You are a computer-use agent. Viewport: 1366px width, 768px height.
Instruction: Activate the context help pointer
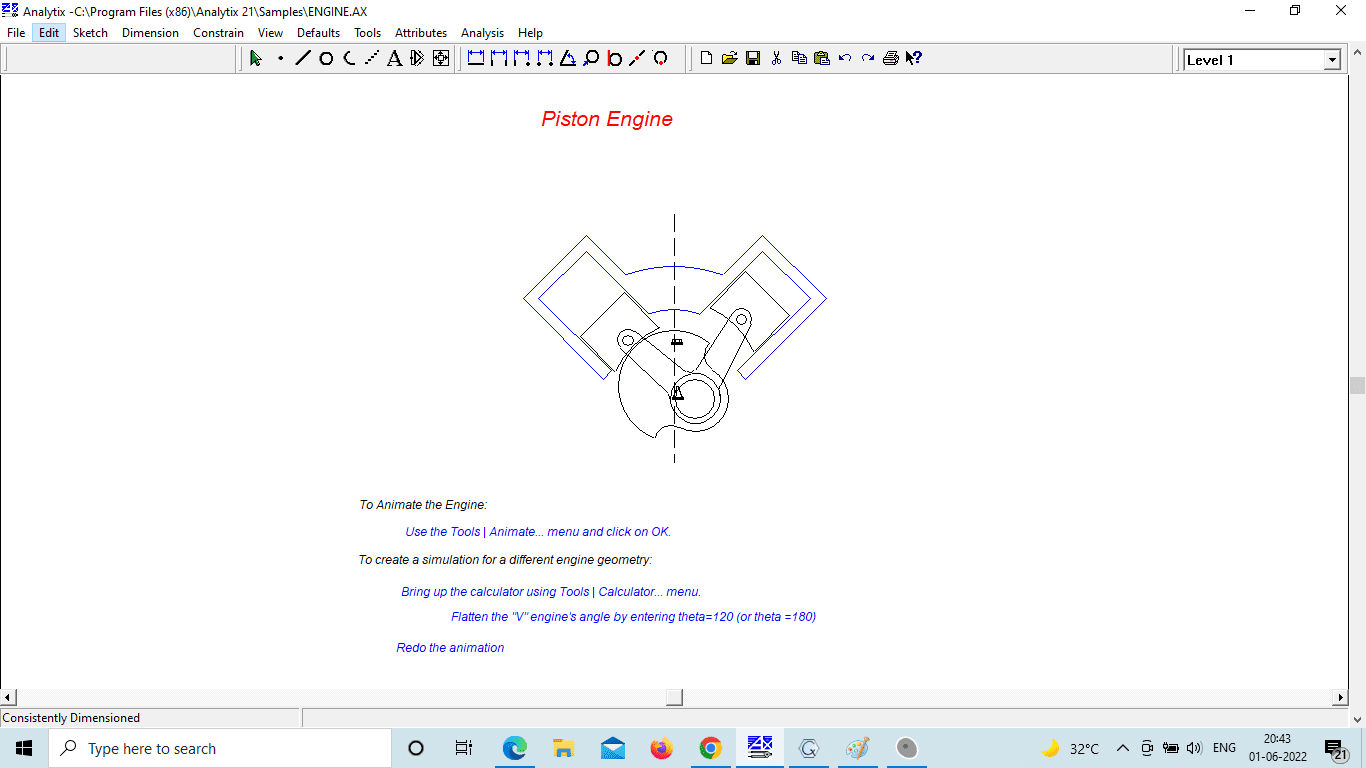914,59
